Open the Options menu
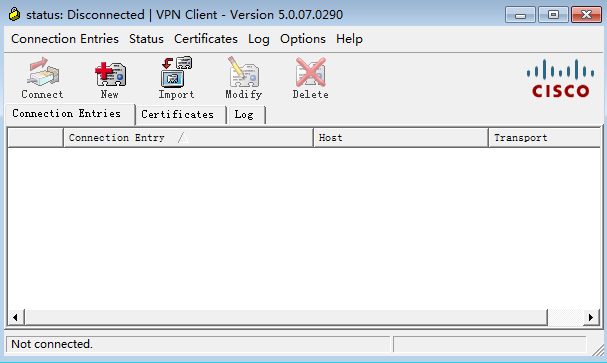This screenshot has width=607, height=363. coord(303,39)
